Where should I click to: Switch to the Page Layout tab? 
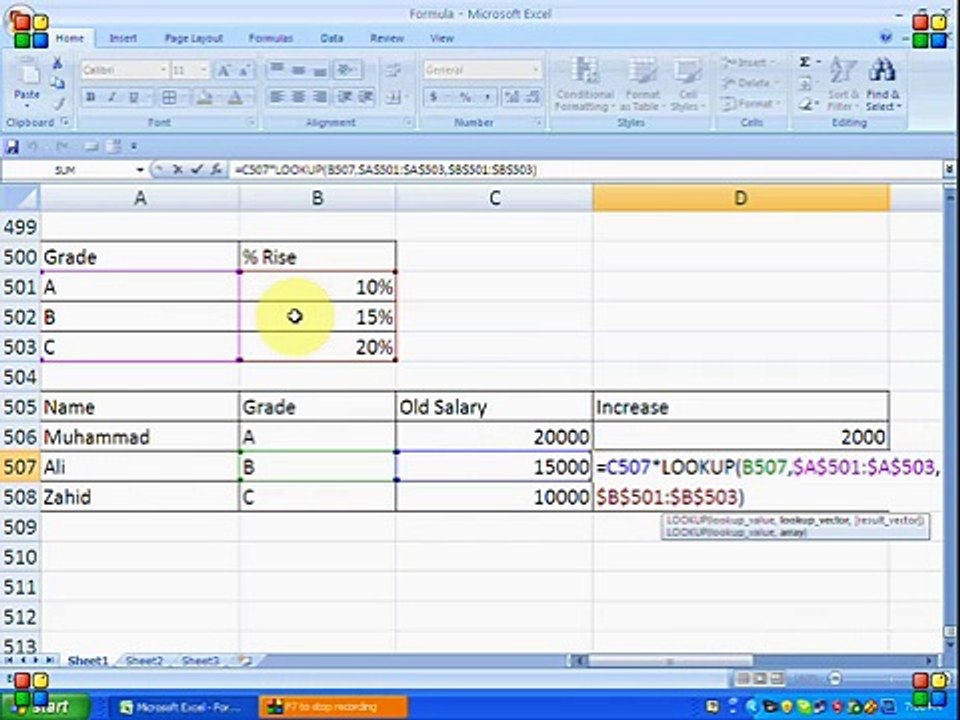pos(193,38)
